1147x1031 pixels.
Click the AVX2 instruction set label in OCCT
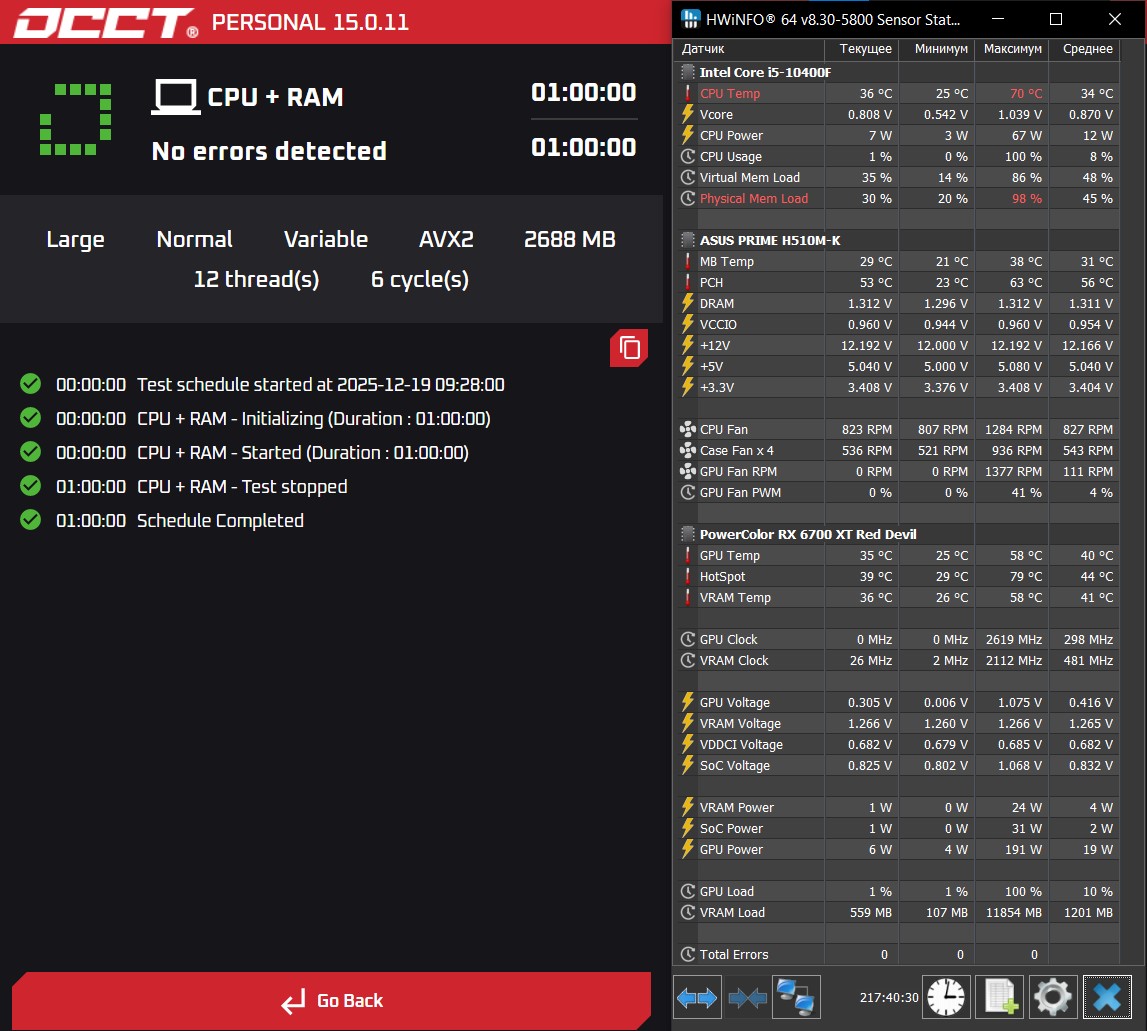coord(446,239)
